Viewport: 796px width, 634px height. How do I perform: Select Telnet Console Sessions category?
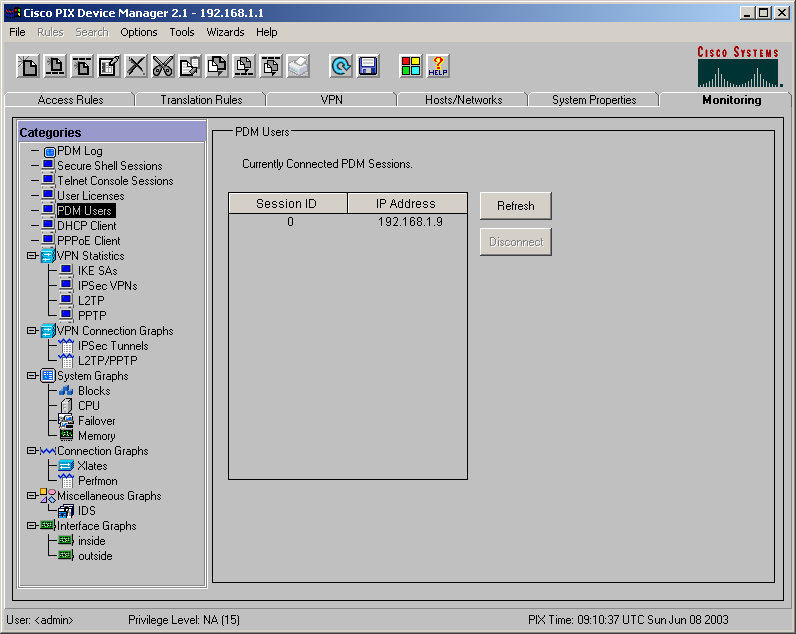(115, 181)
